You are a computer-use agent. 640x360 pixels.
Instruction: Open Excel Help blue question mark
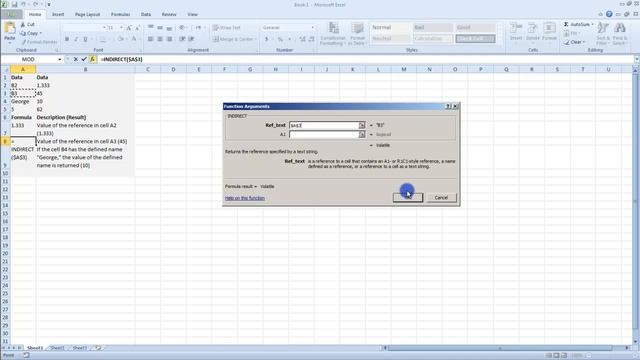609,14
